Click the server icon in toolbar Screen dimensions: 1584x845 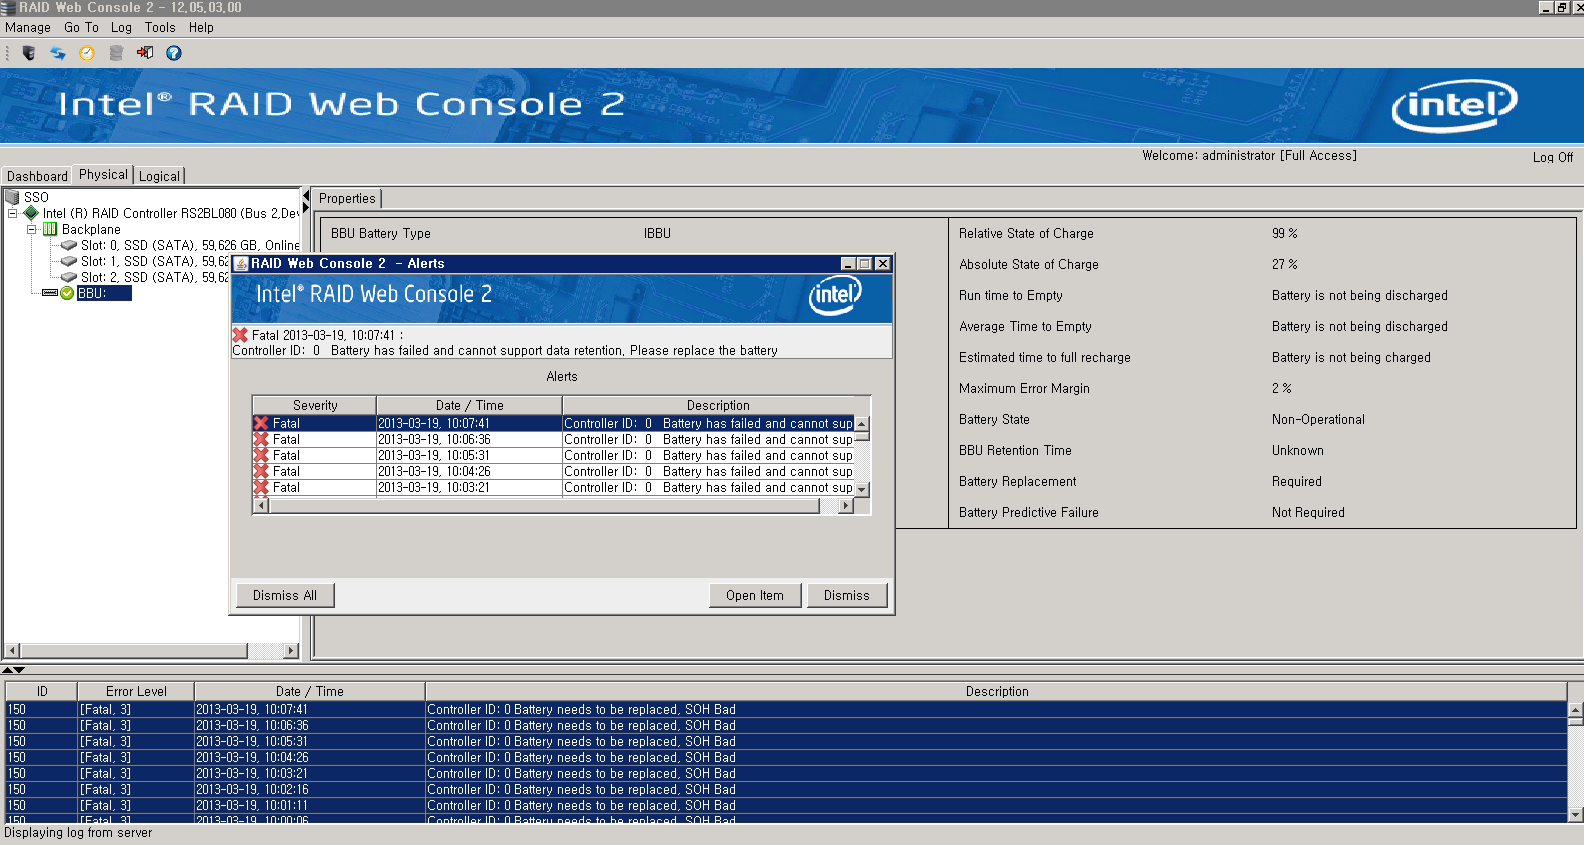click(x=28, y=53)
